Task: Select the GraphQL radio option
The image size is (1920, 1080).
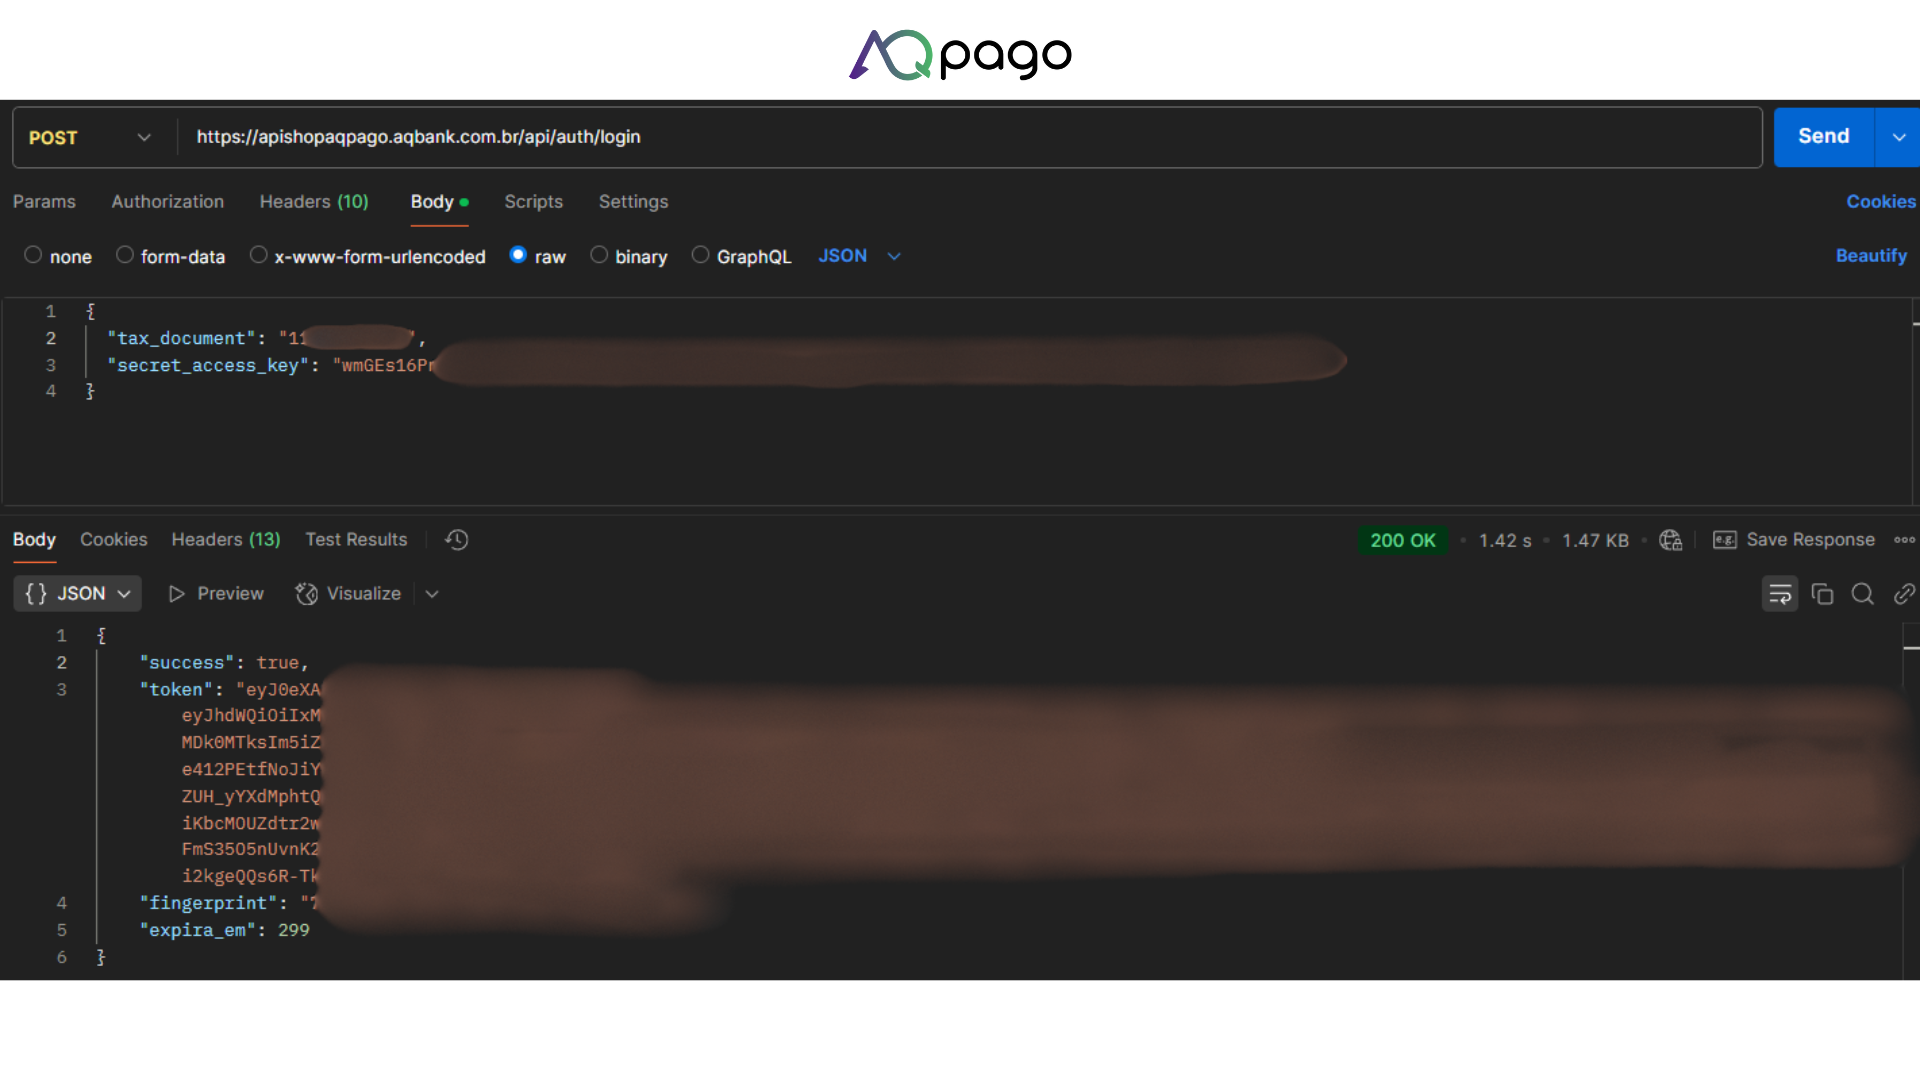Action: tap(700, 255)
